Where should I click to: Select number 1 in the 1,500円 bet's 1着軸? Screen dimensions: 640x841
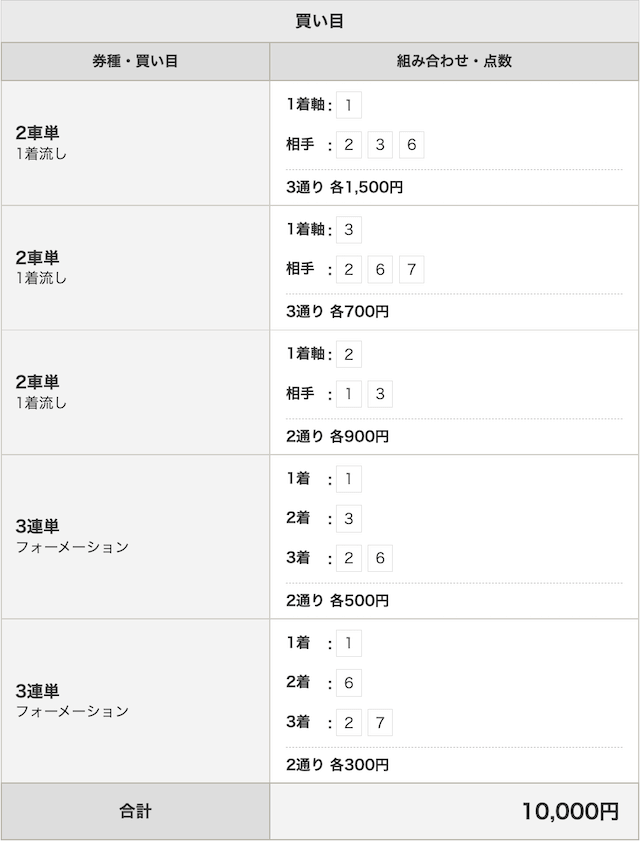[x=349, y=105]
